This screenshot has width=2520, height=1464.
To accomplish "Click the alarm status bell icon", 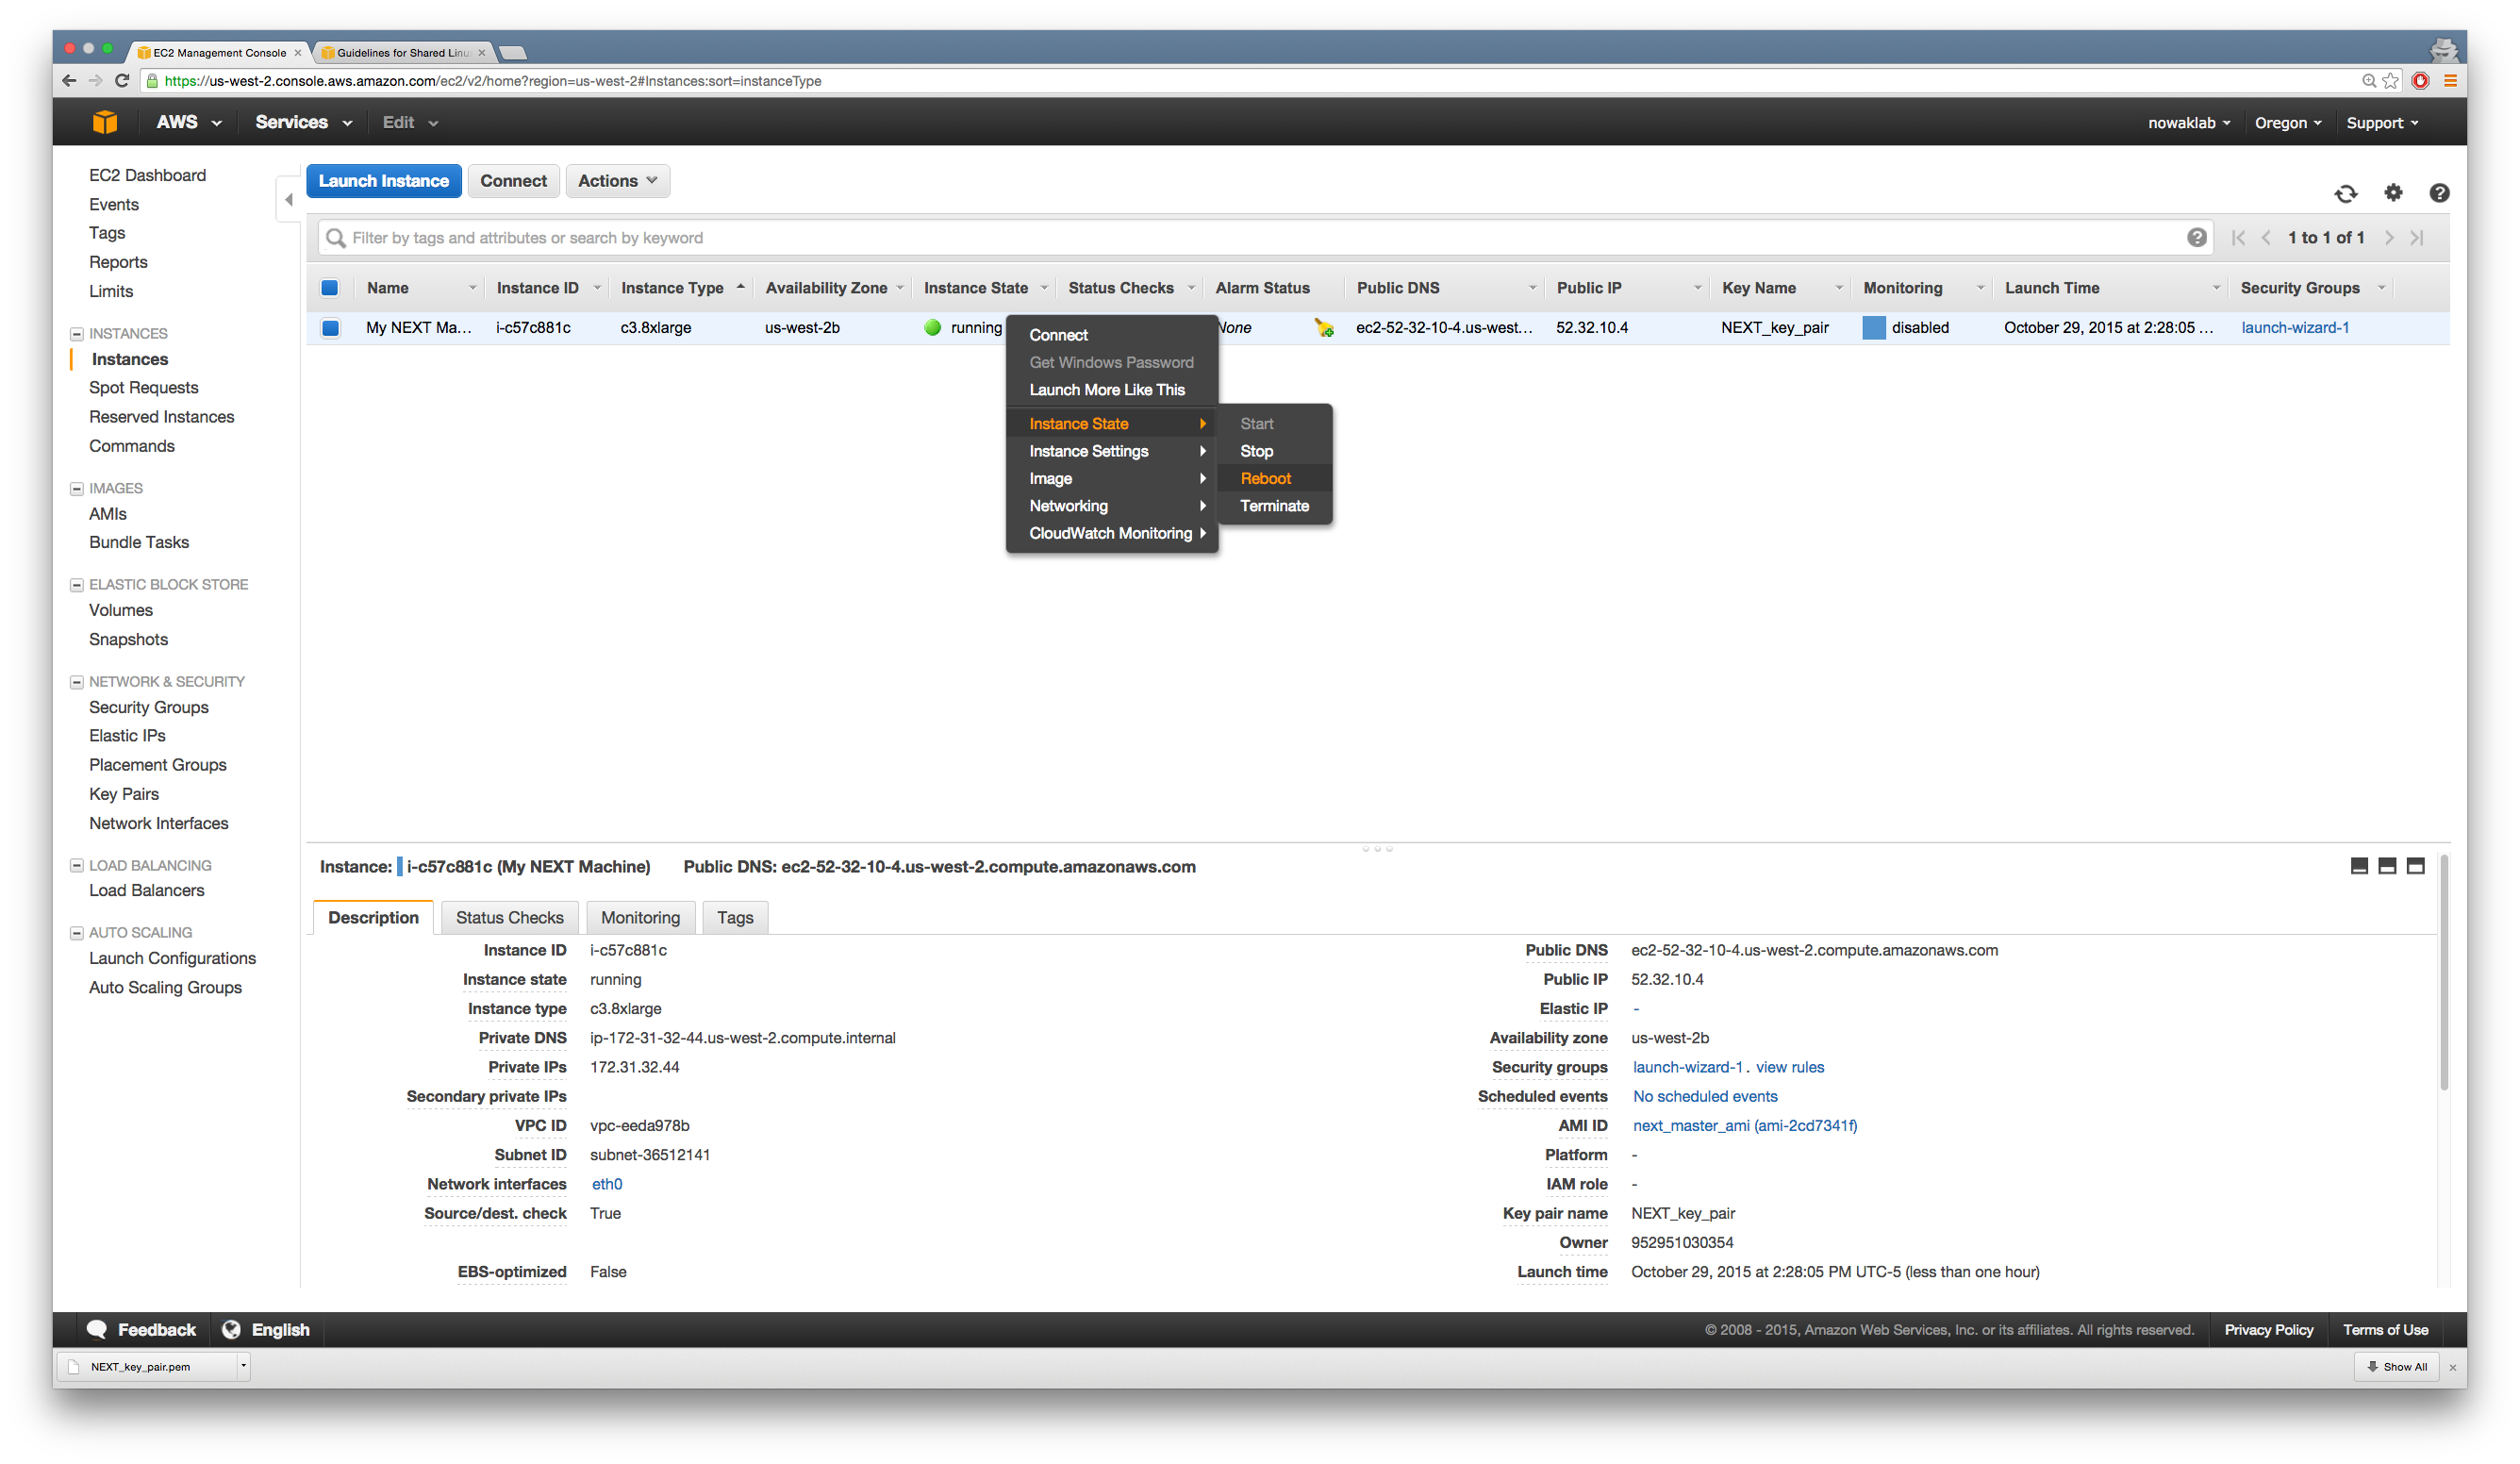I will coord(1323,328).
